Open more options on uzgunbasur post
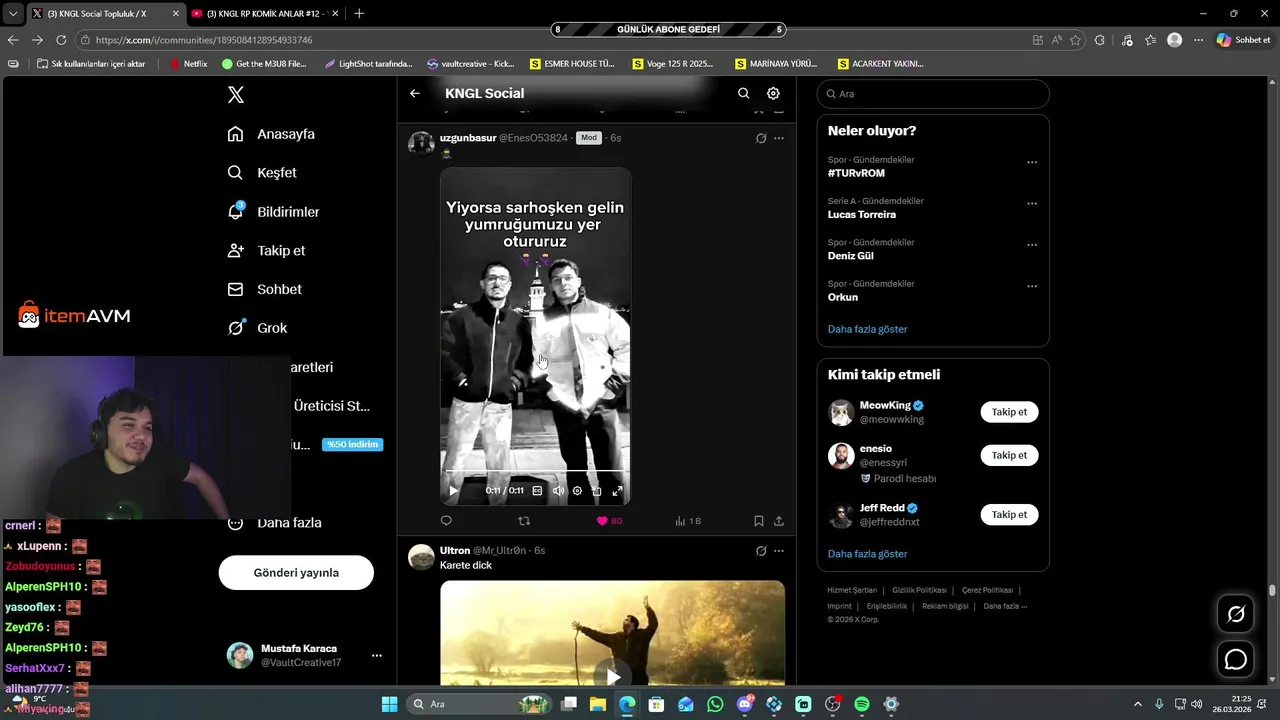The height and width of the screenshot is (720, 1280). click(x=779, y=138)
